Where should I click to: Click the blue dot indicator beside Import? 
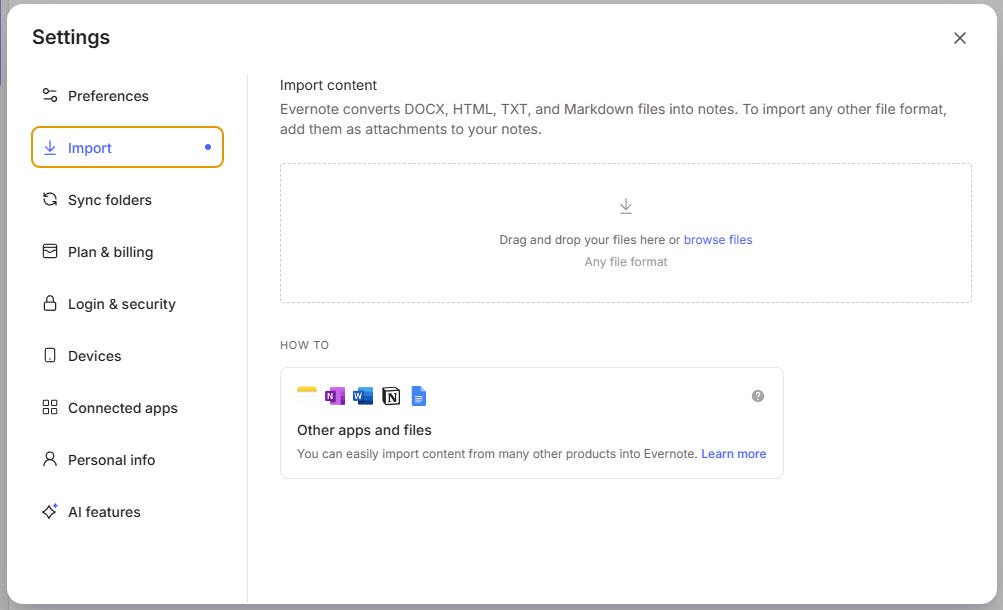208,147
